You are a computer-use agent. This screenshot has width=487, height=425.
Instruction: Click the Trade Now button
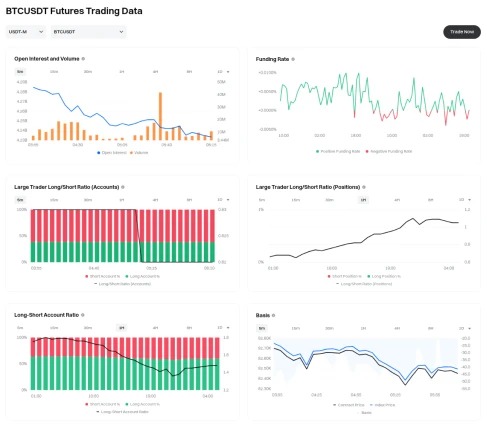(x=462, y=32)
